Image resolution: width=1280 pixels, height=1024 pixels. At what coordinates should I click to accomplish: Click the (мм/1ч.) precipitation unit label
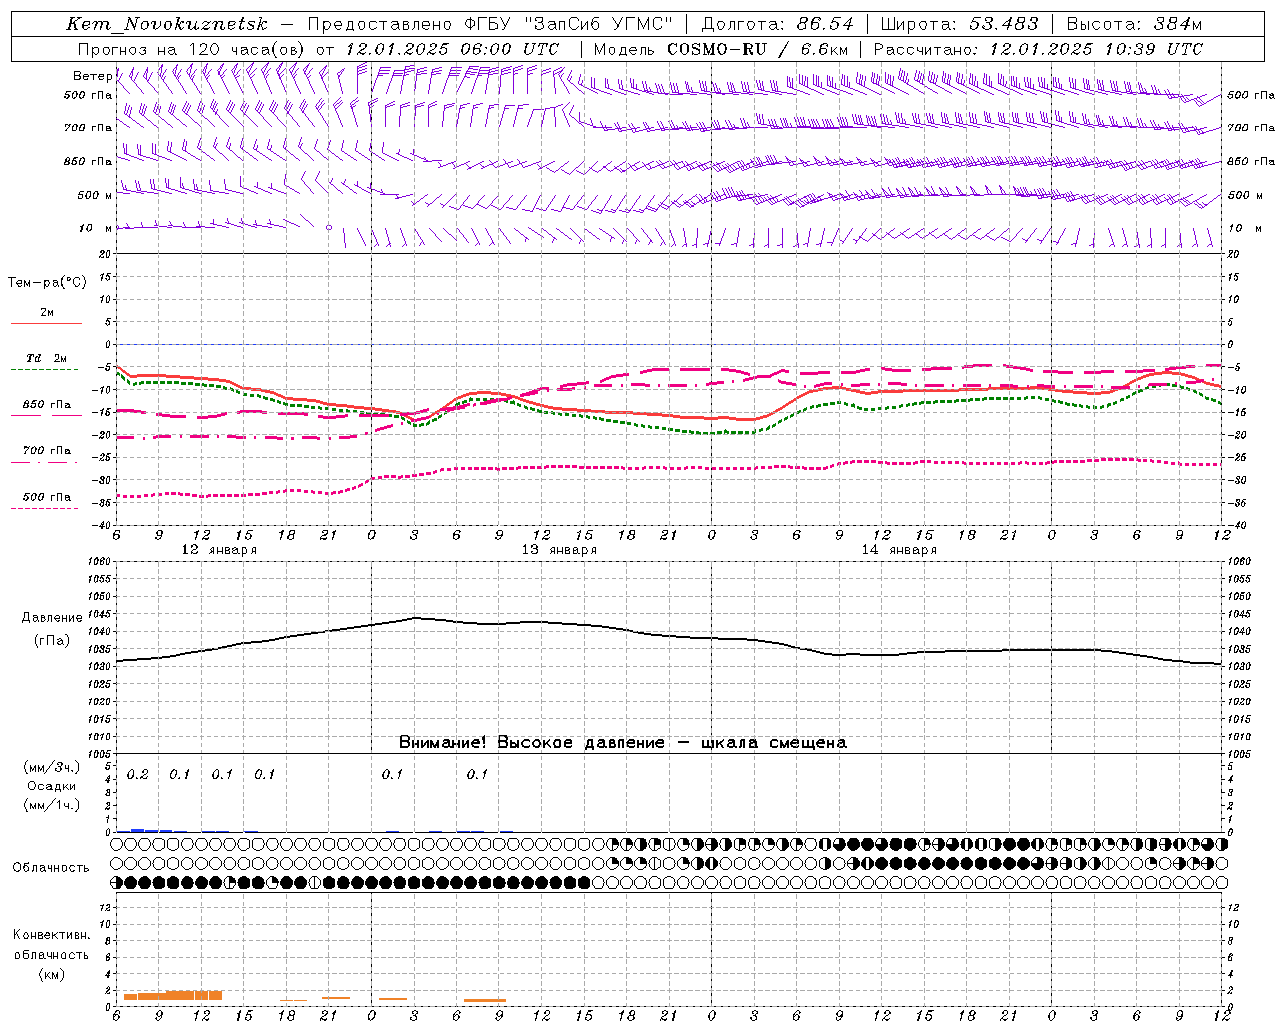52,805
